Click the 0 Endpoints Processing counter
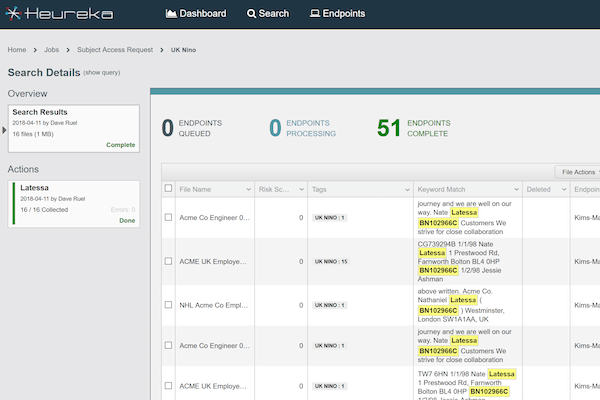 [302, 128]
